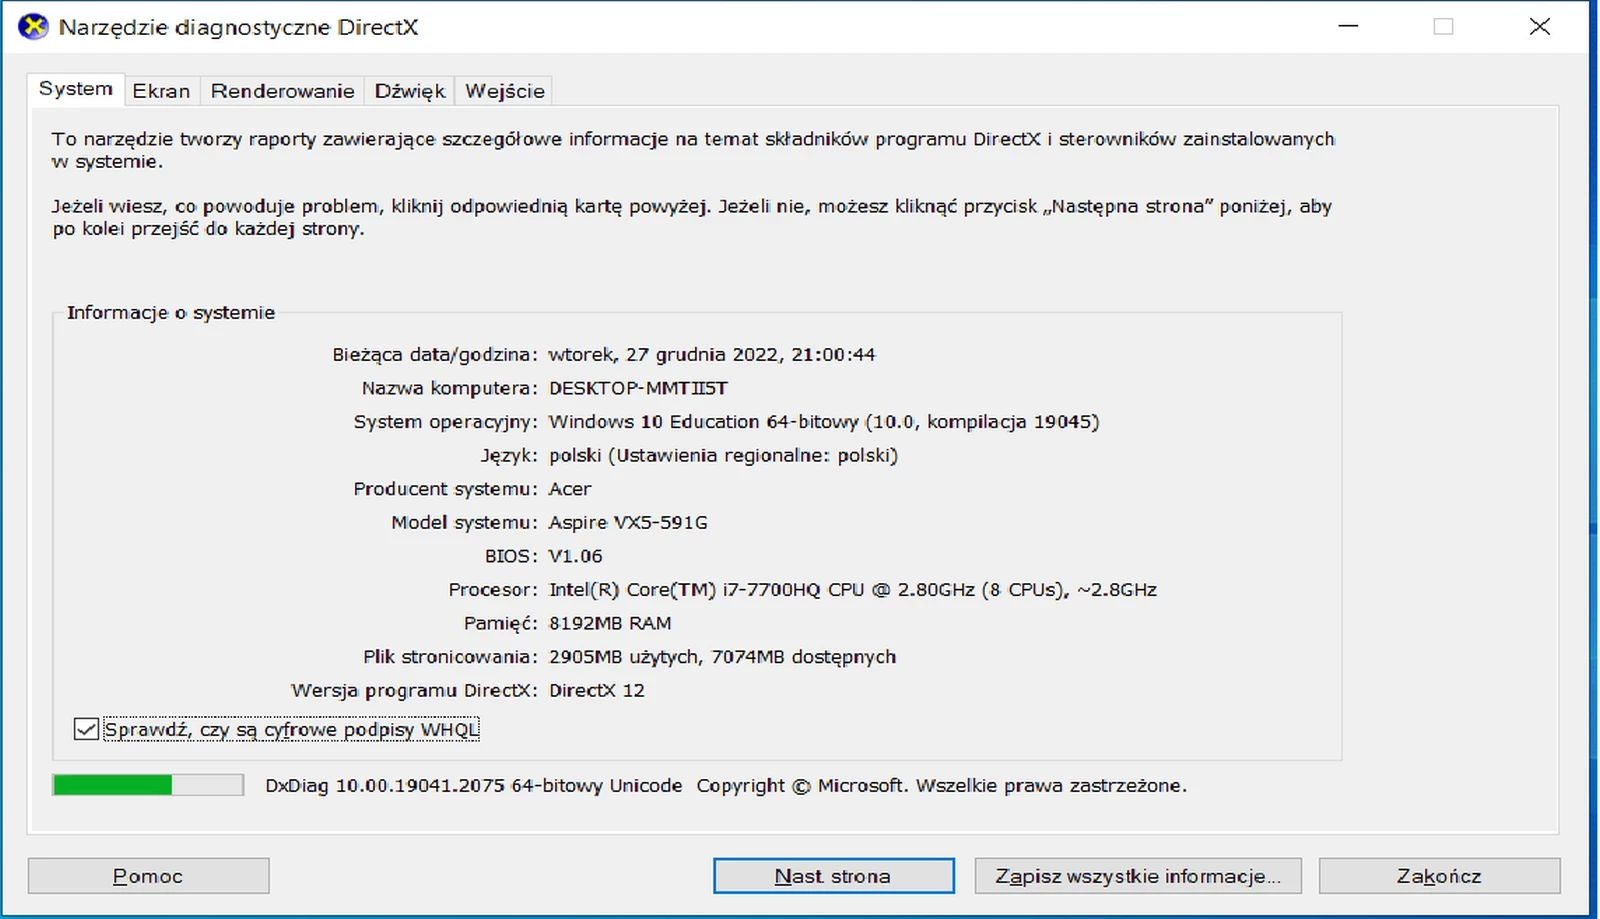Click Zapisz wszystkie informacje button
Screen dimensions: 1600x919
(1138, 876)
